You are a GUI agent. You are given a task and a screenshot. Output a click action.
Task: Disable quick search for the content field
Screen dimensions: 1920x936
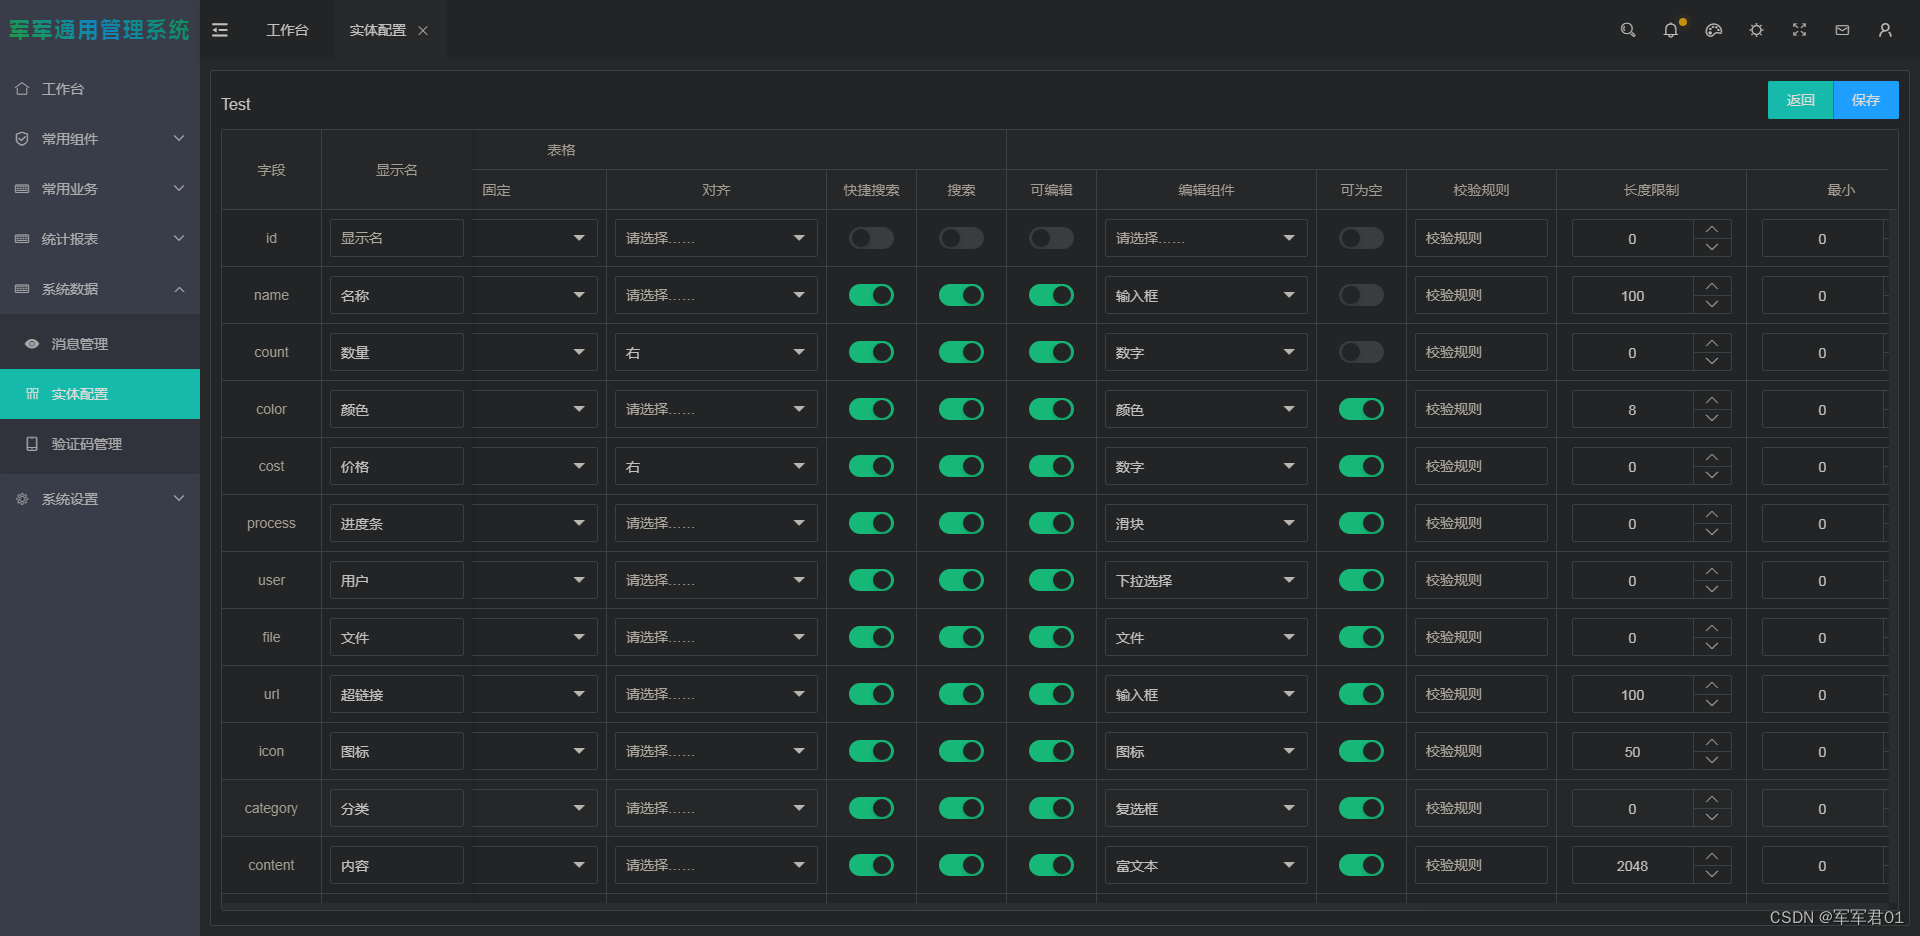coord(871,865)
